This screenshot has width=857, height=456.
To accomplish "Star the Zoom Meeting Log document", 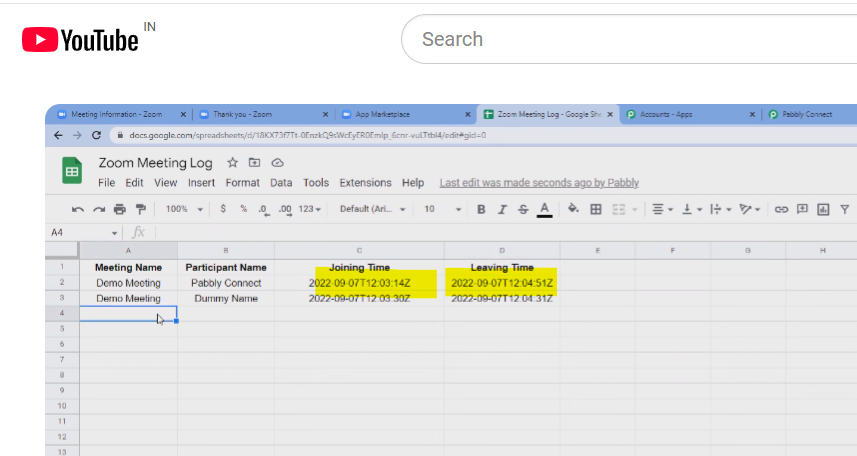I will click(x=232, y=162).
